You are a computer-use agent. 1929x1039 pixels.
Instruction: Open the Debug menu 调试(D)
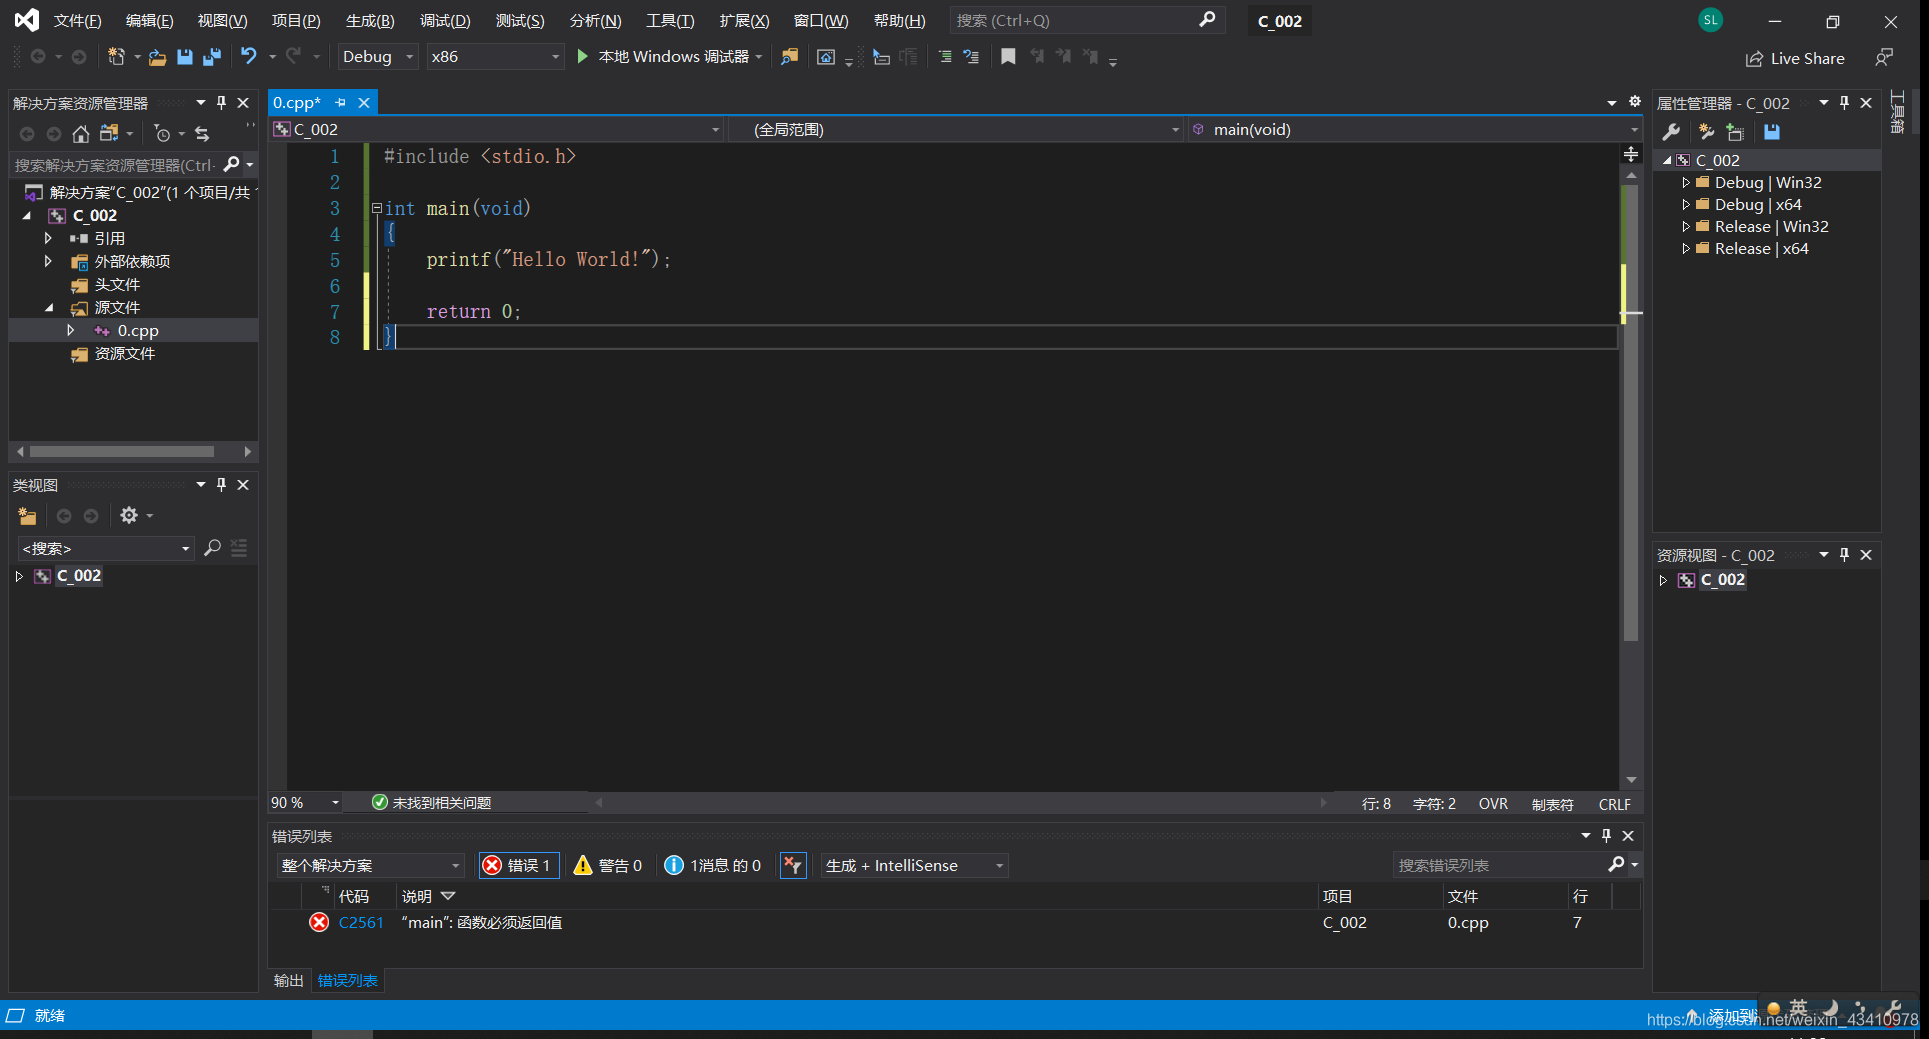point(445,21)
